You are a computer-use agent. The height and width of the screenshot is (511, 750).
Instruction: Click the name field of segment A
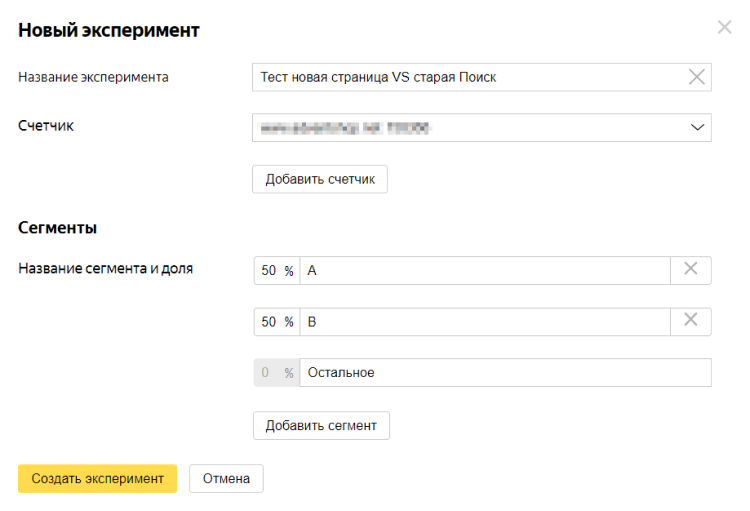[x=485, y=271]
